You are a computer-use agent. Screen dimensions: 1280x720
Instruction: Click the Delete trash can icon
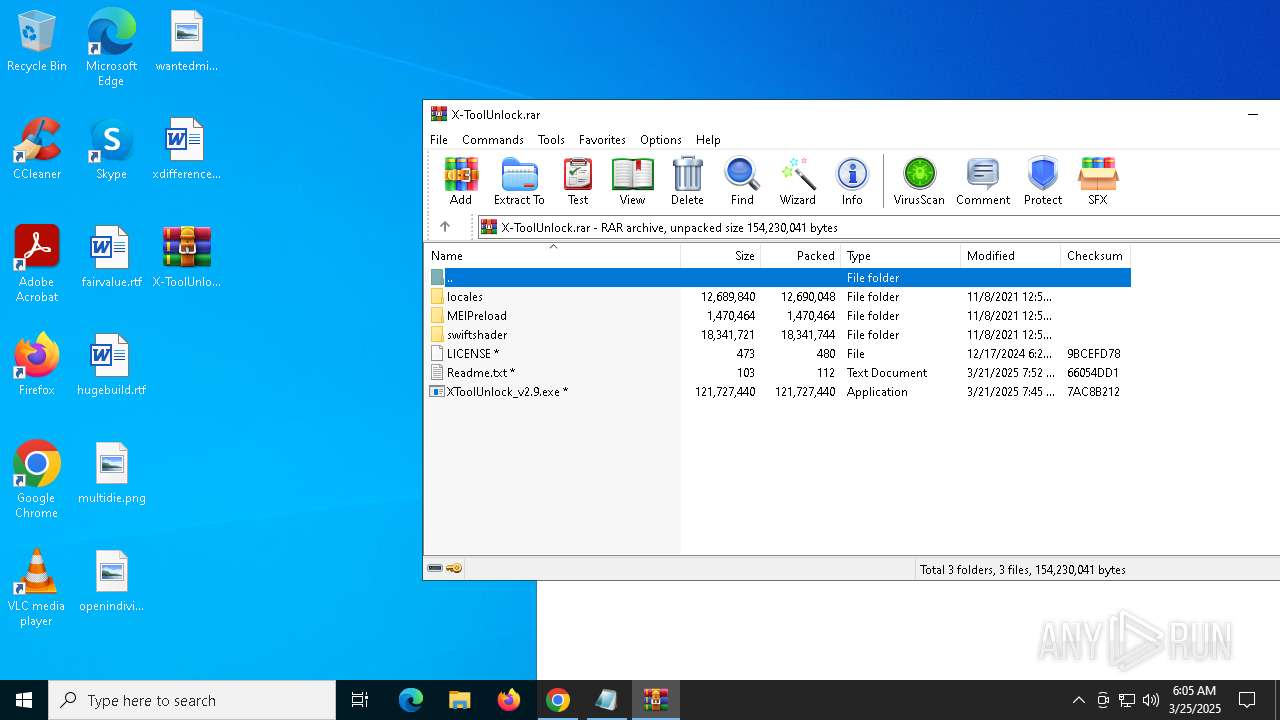coord(687,181)
